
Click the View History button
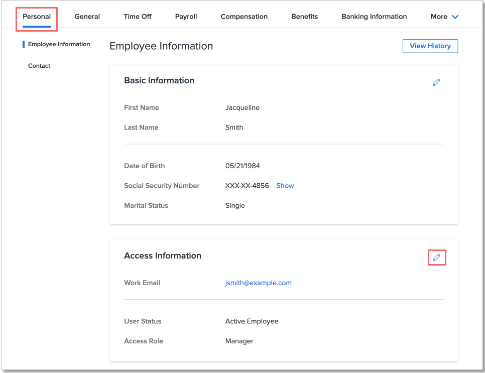pos(430,46)
